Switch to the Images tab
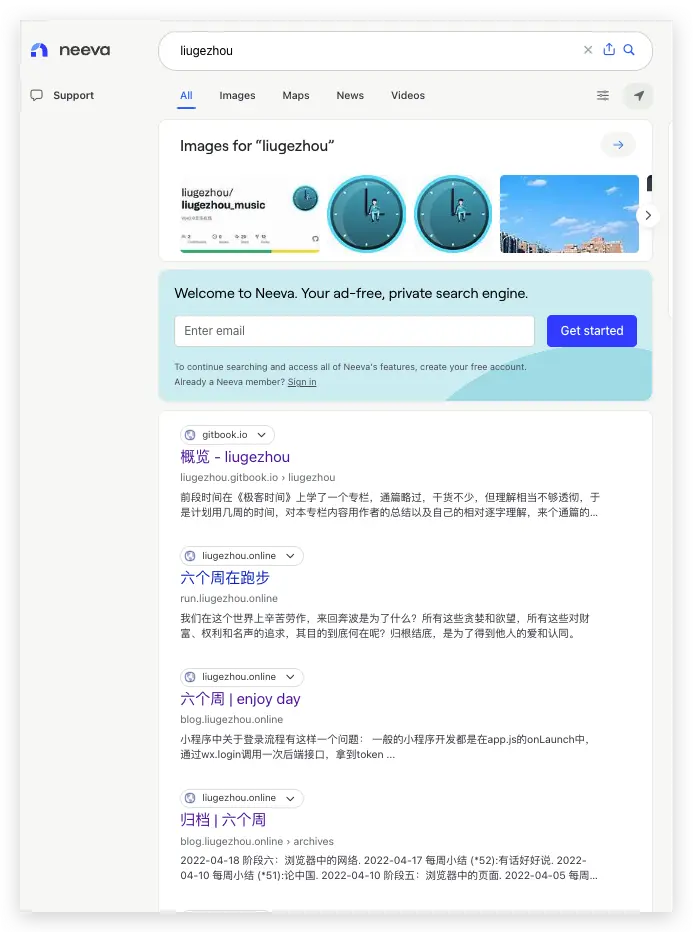 237,95
